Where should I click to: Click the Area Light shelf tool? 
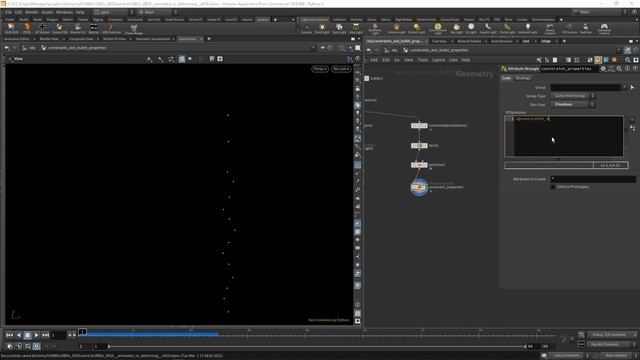point(356,29)
